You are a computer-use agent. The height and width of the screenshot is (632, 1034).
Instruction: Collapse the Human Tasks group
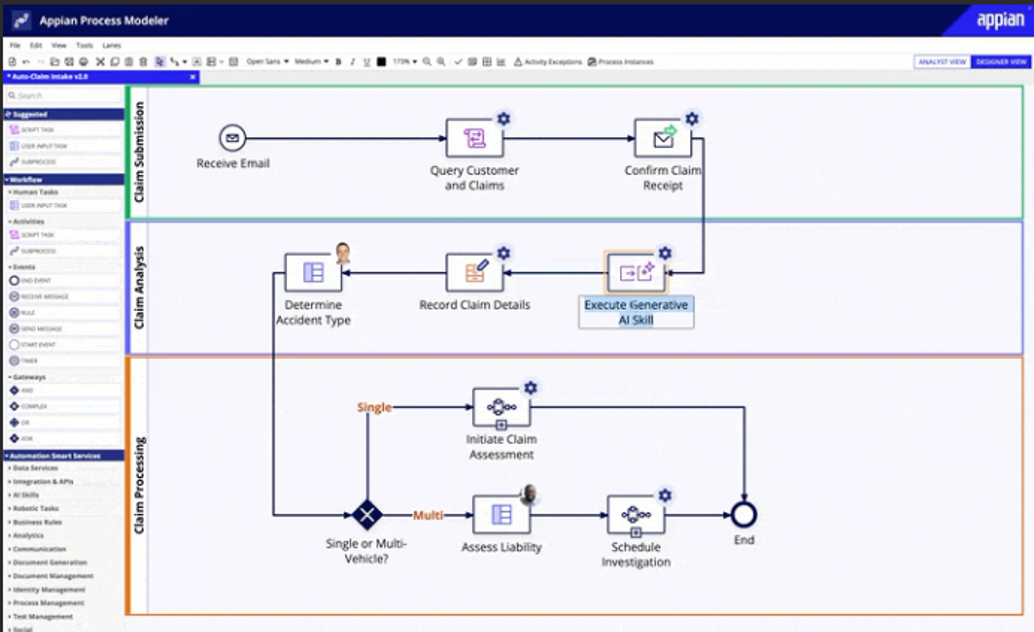pos(33,192)
